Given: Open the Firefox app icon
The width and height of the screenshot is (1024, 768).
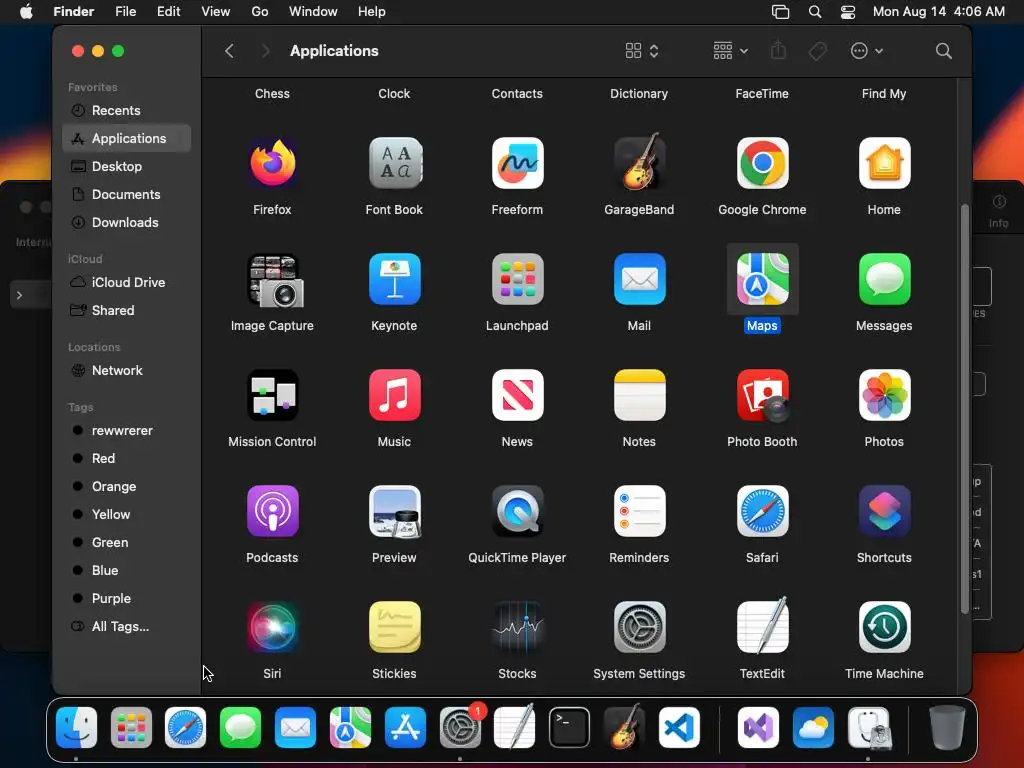Looking at the screenshot, I should tap(272, 163).
